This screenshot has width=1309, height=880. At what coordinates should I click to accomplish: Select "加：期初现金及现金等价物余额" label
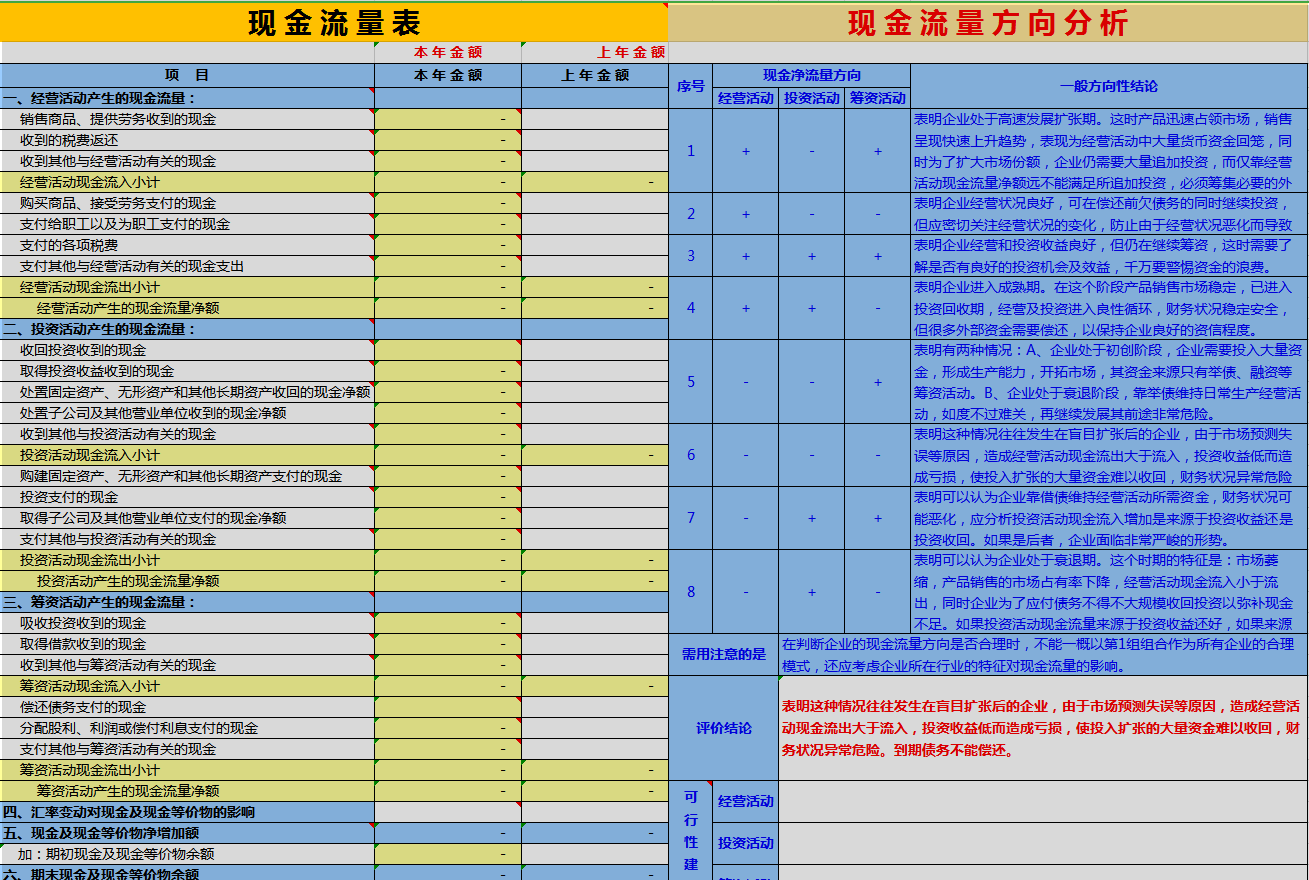click(117, 854)
